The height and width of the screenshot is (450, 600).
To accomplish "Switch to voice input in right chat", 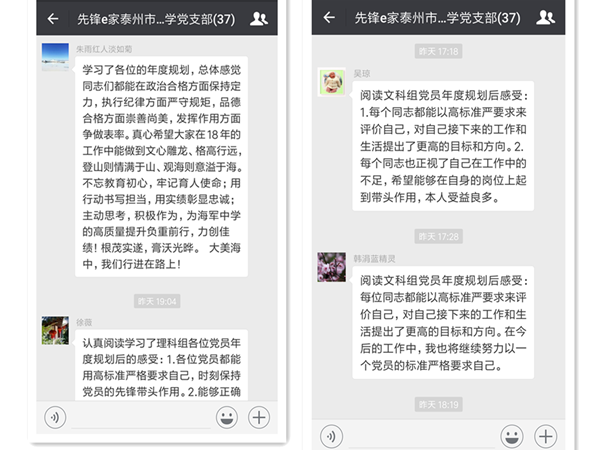I will pyautogui.click(x=331, y=436).
